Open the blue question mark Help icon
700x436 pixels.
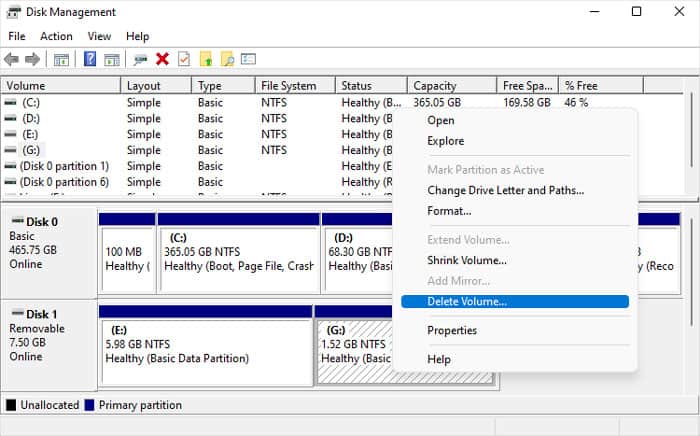pos(90,59)
